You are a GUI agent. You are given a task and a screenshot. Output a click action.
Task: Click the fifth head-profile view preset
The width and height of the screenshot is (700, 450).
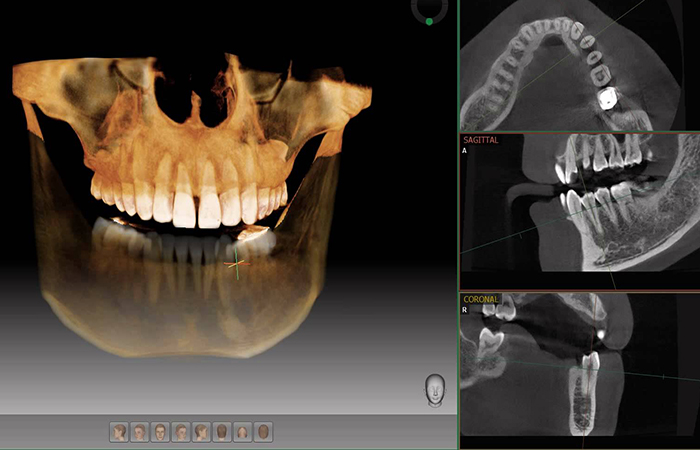pos(202,432)
